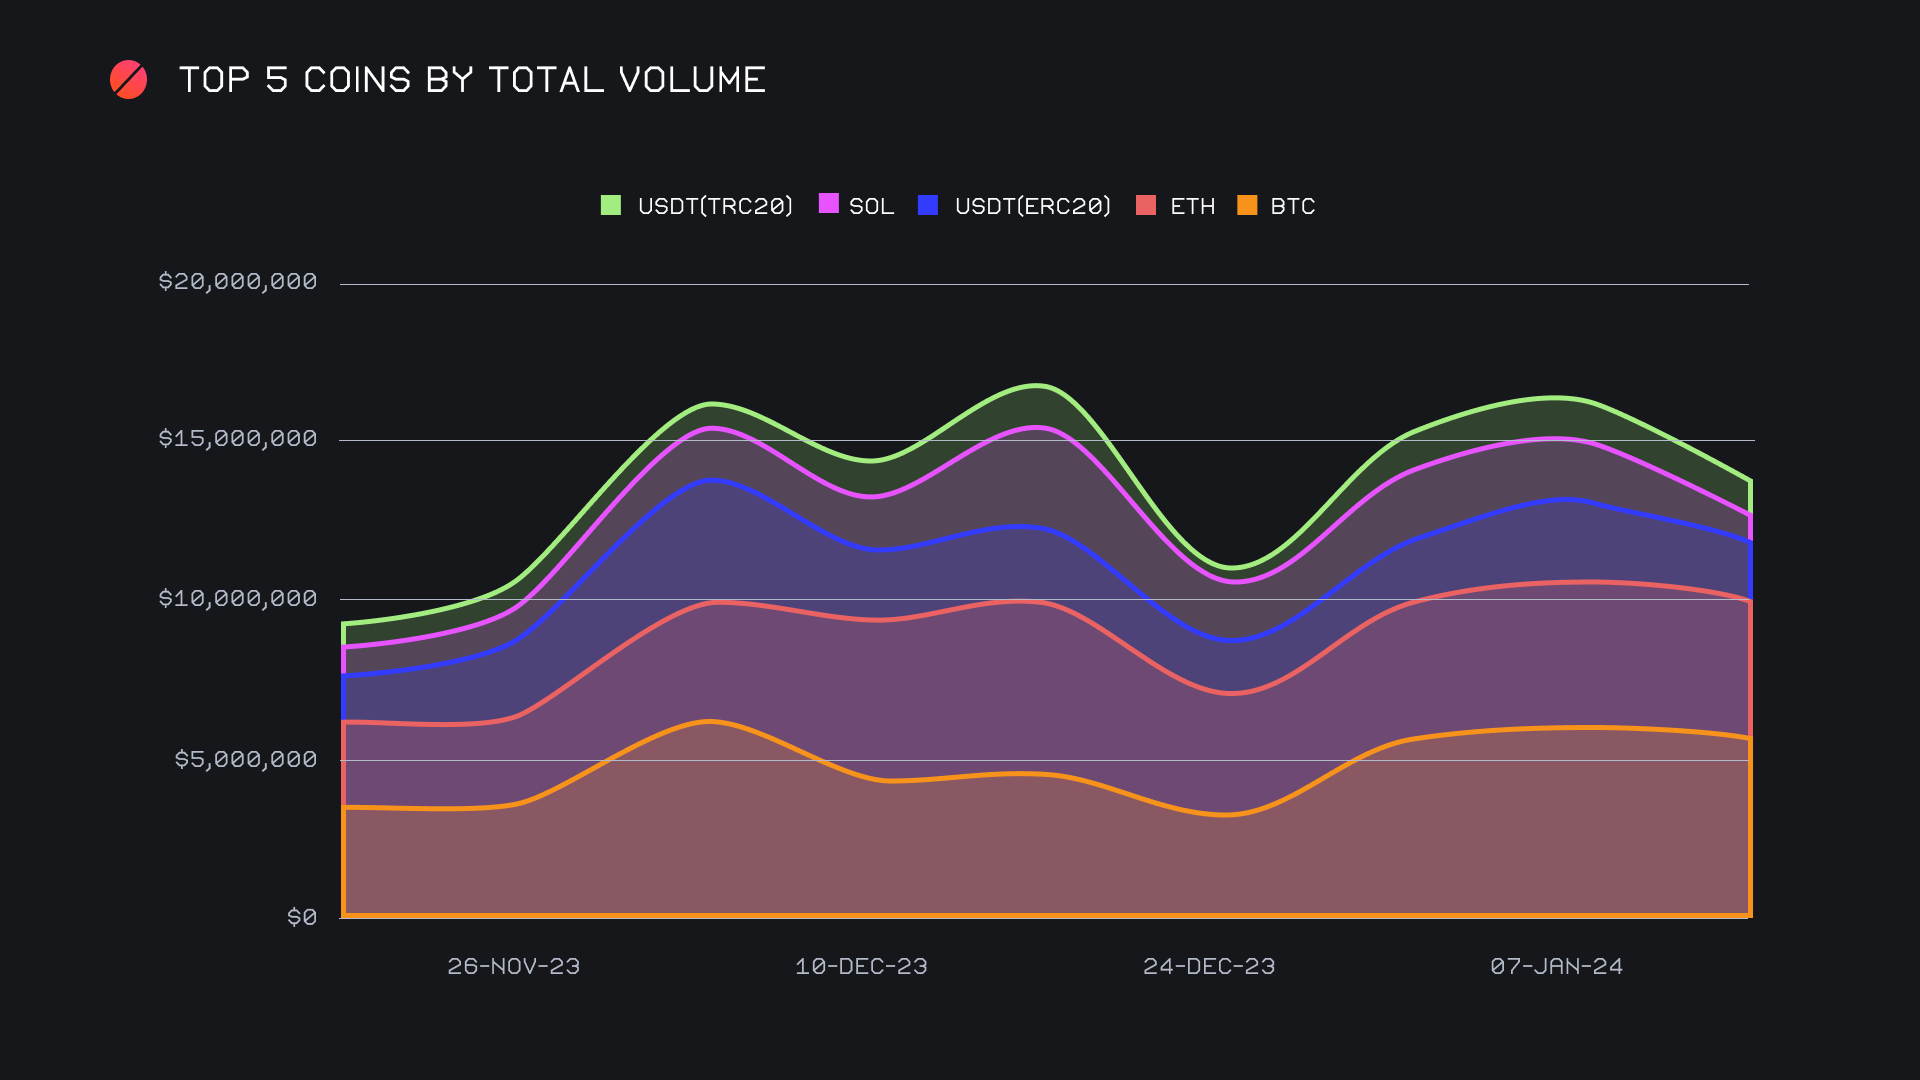
Task: Select the 26-NOV-23 x-axis date
Action: [x=513, y=966]
